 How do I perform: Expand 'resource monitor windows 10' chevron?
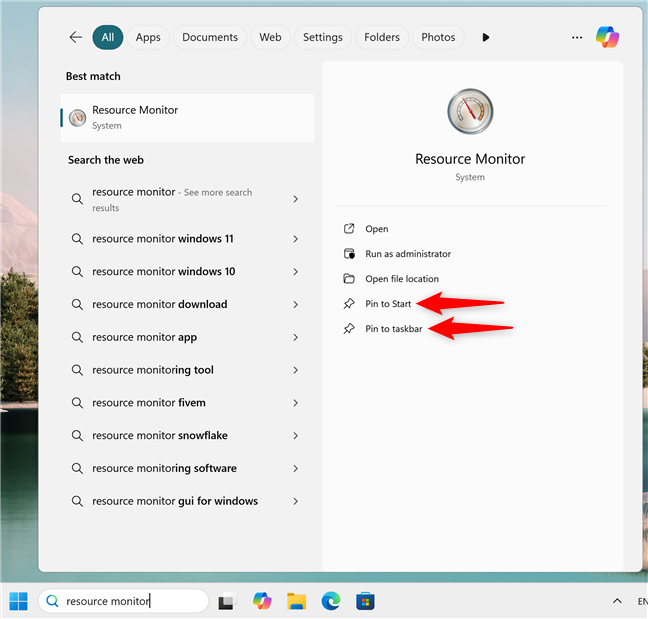click(295, 271)
